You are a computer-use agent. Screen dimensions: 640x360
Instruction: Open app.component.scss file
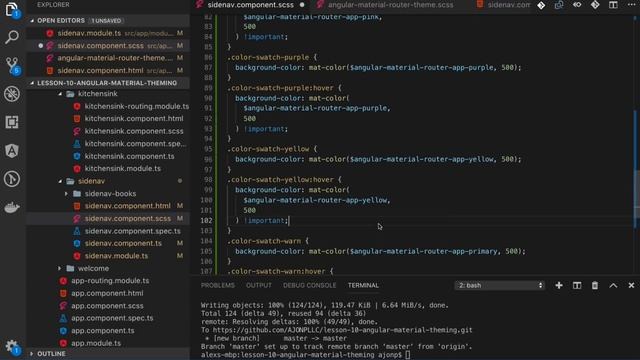tap(108, 305)
